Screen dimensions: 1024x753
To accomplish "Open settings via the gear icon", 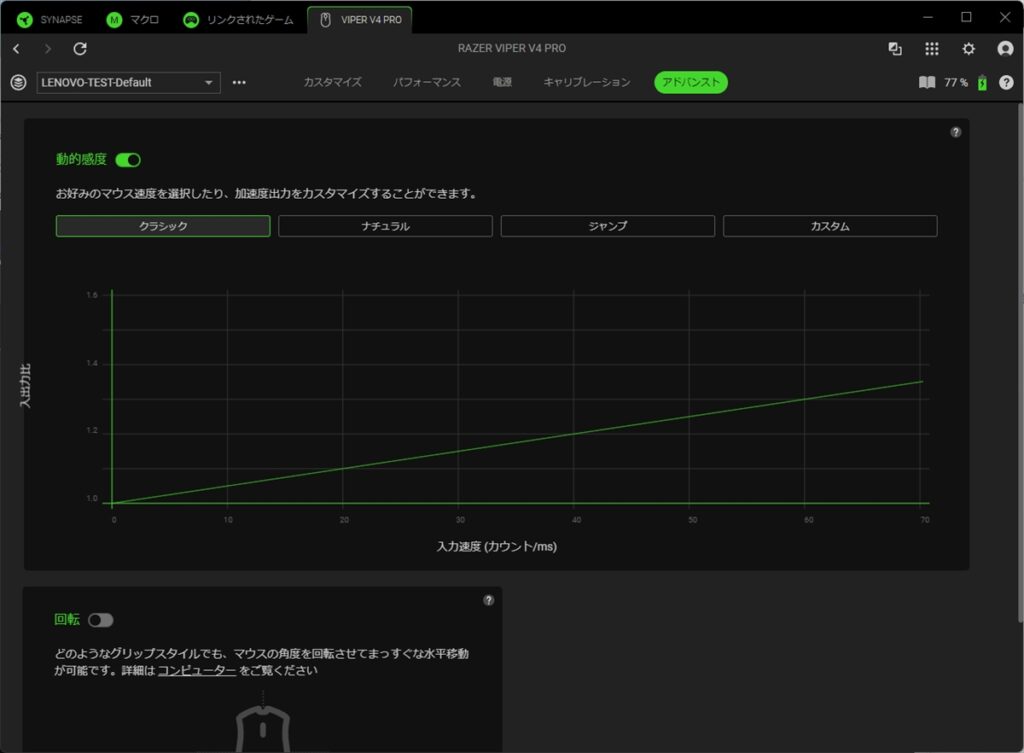I will pos(968,49).
